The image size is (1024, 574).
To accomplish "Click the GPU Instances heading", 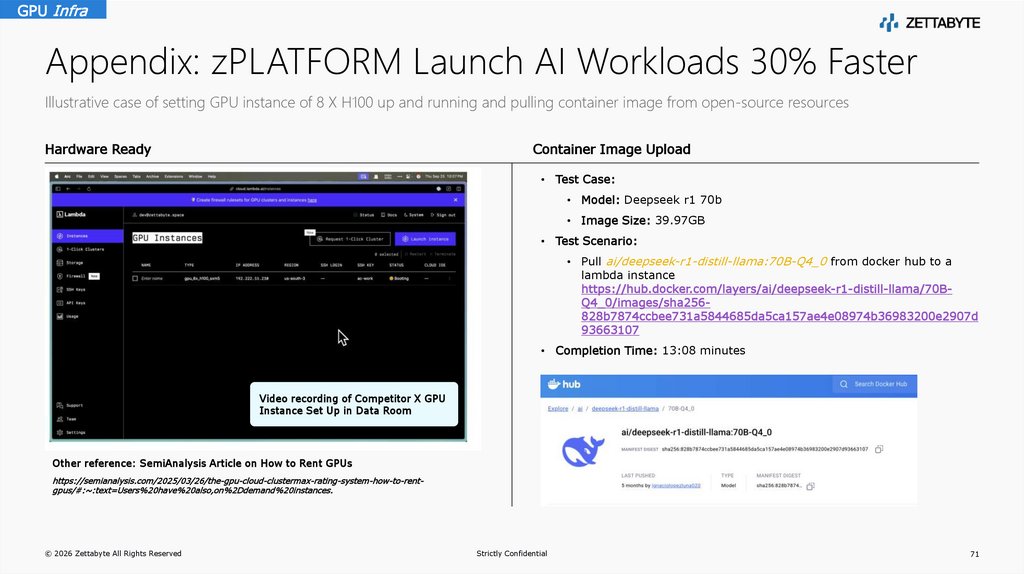I will 167,238.
